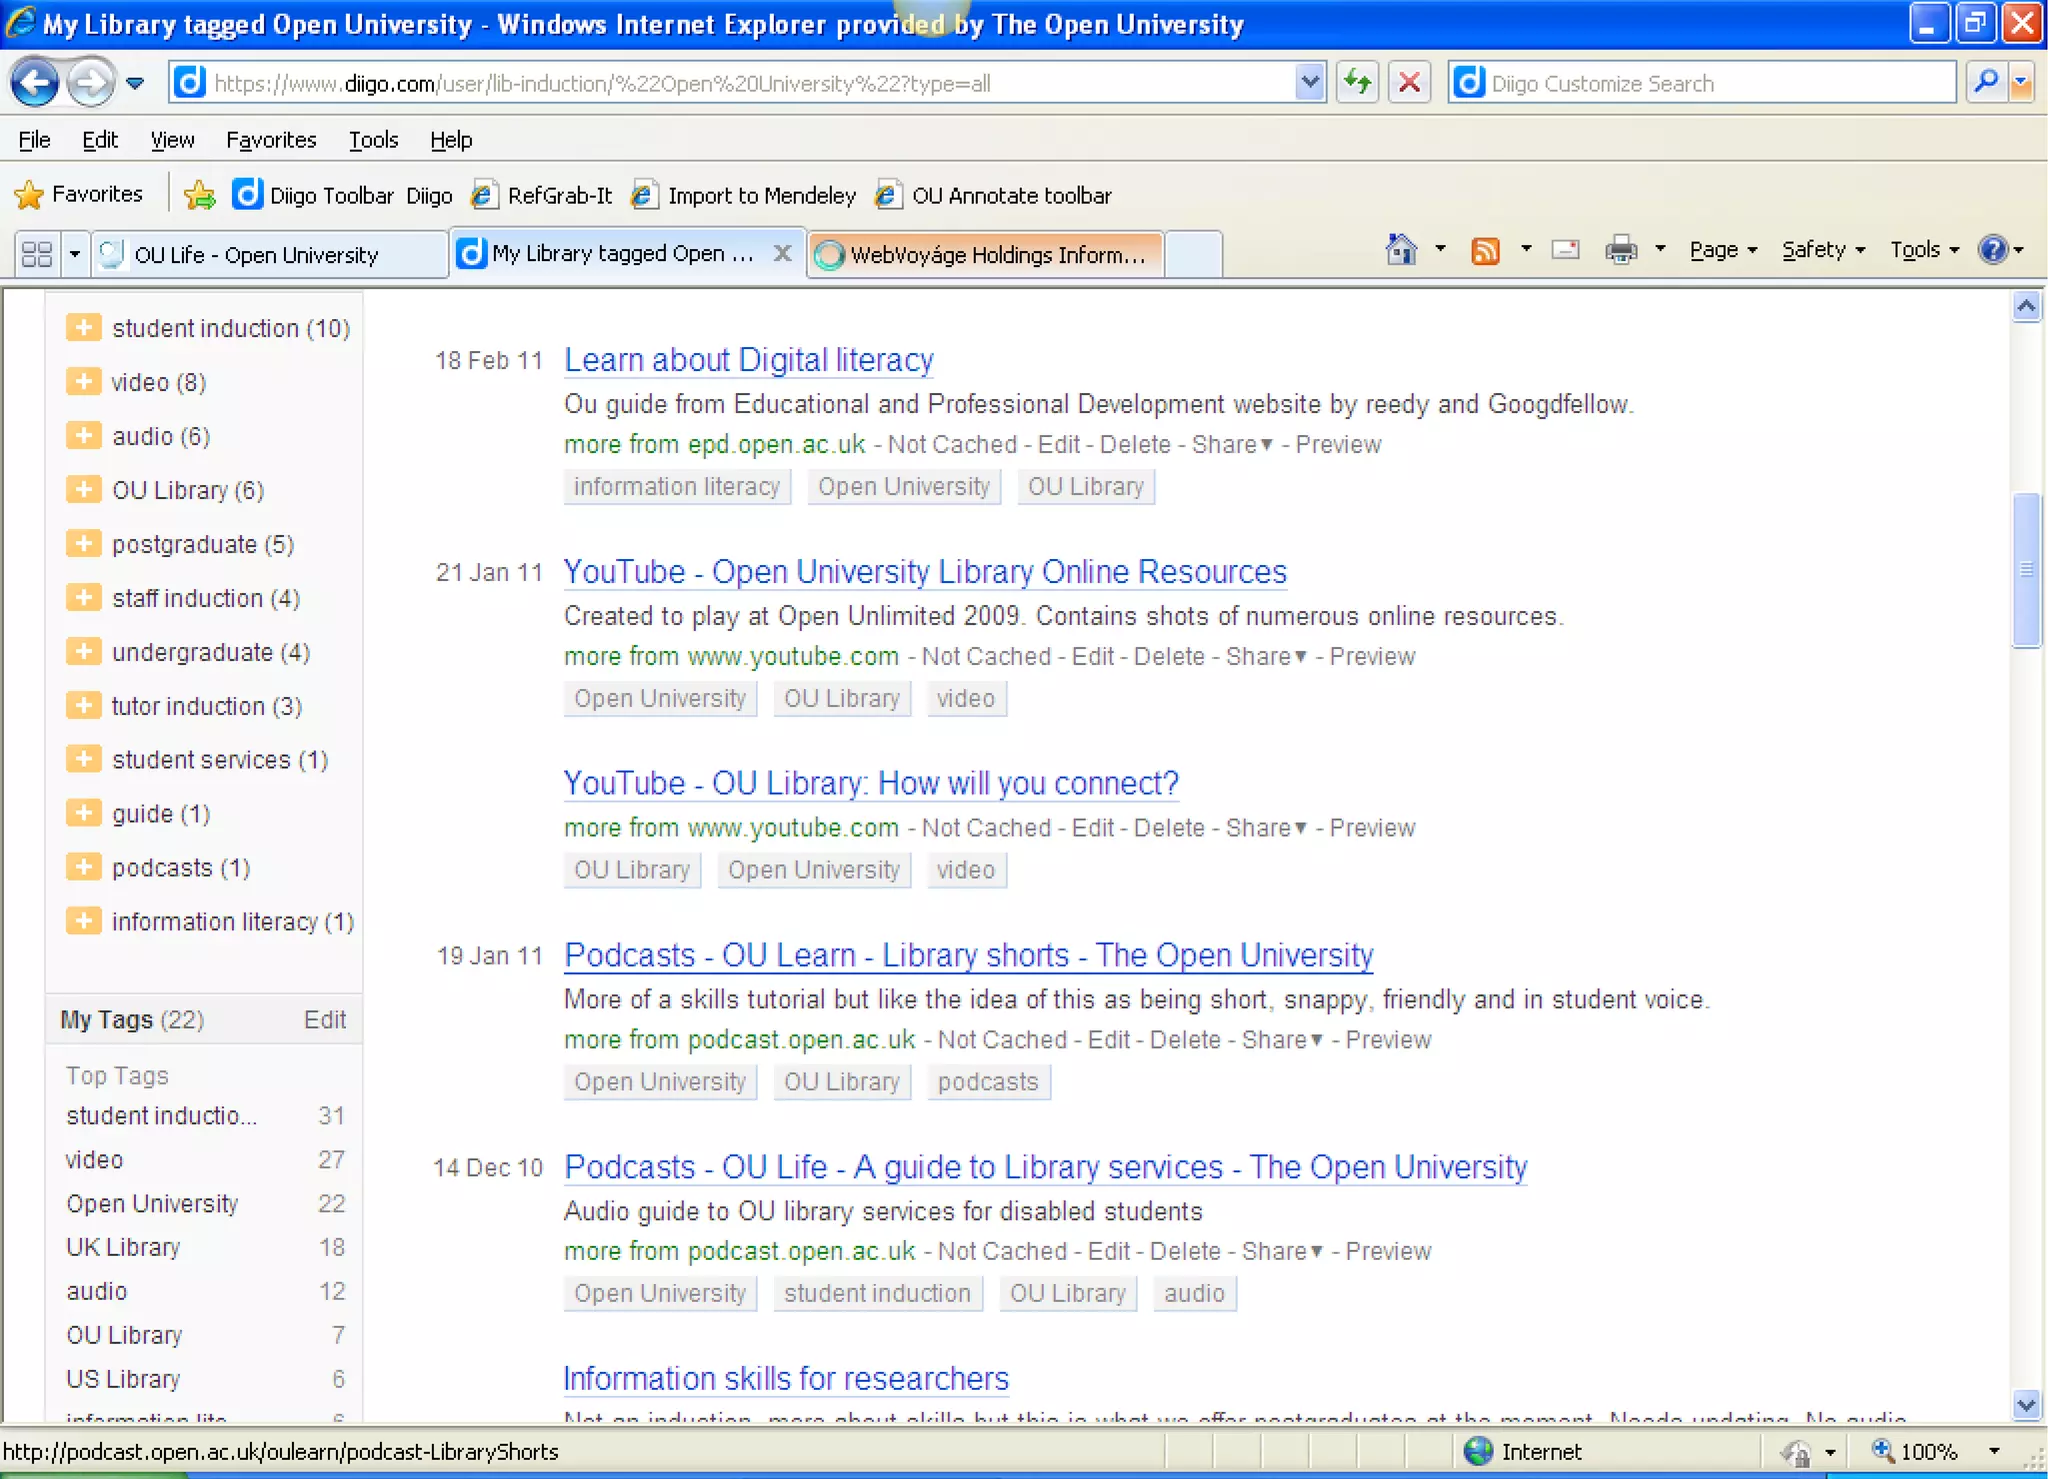The width and height of the screenshot is (2048, 1479).
Task: Click the search magnifier icon
Action: tap(1985, 82)
